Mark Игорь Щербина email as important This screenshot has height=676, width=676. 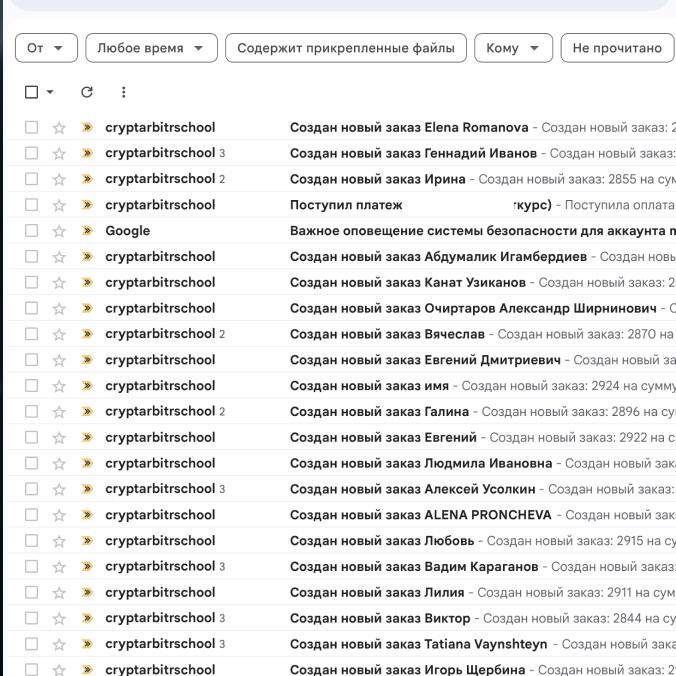(87, 670)
